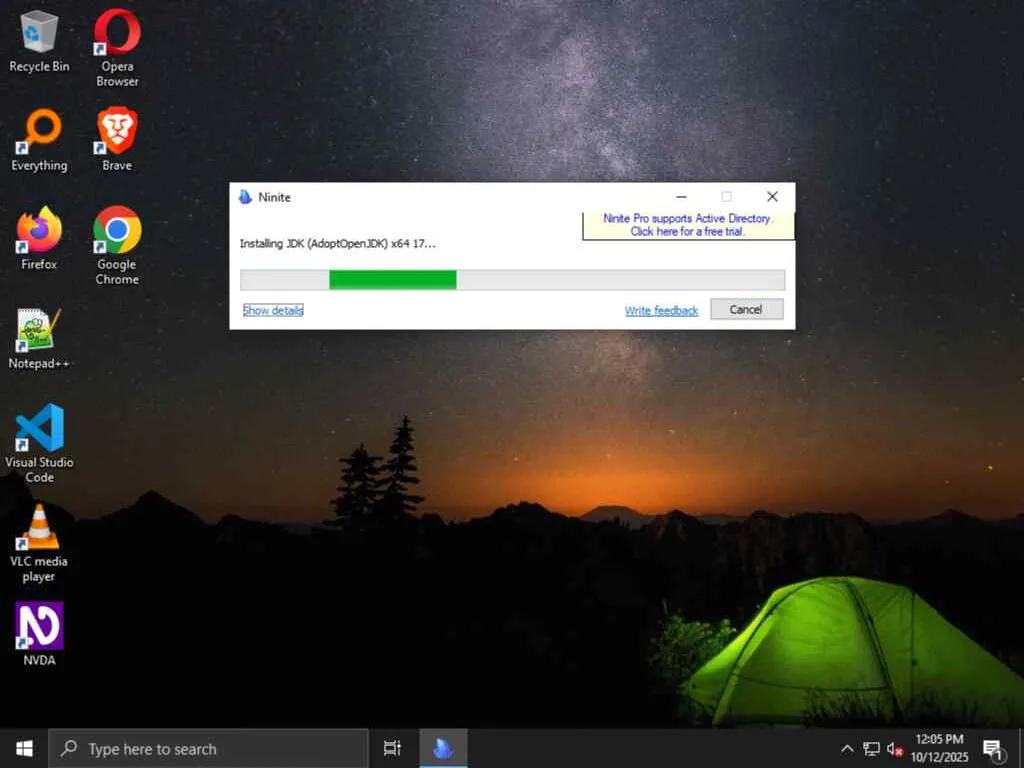The width and height of the screenshot is (1024, 768).
Task: Select the Opera Browser shortcut
Action: click(x=117, y=48)
